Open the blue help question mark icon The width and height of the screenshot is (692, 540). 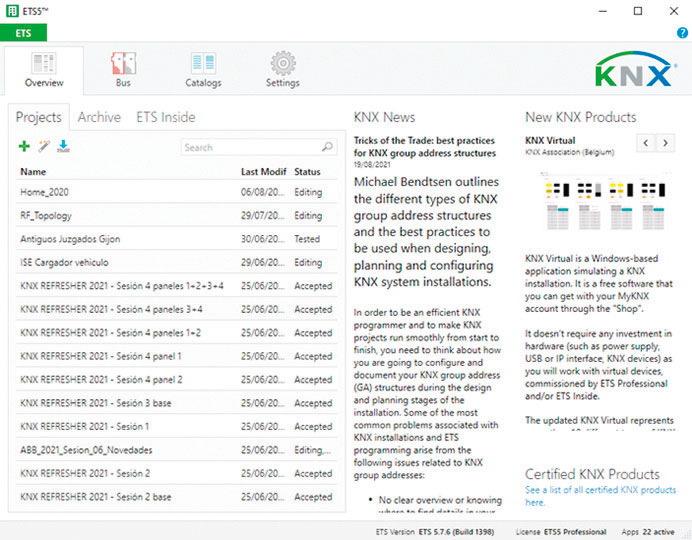coord(682,33)
